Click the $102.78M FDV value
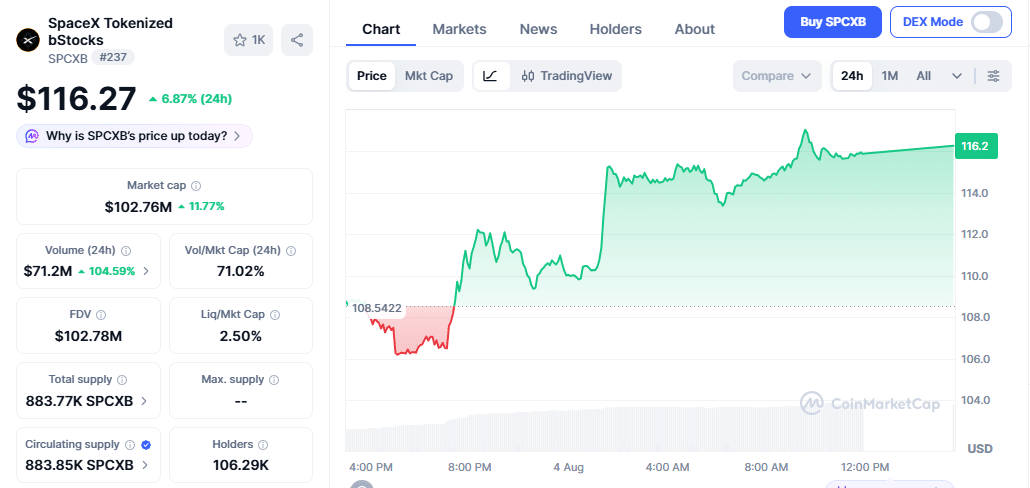This screenshot has height=488, width=1030. (x=88, y=336)
